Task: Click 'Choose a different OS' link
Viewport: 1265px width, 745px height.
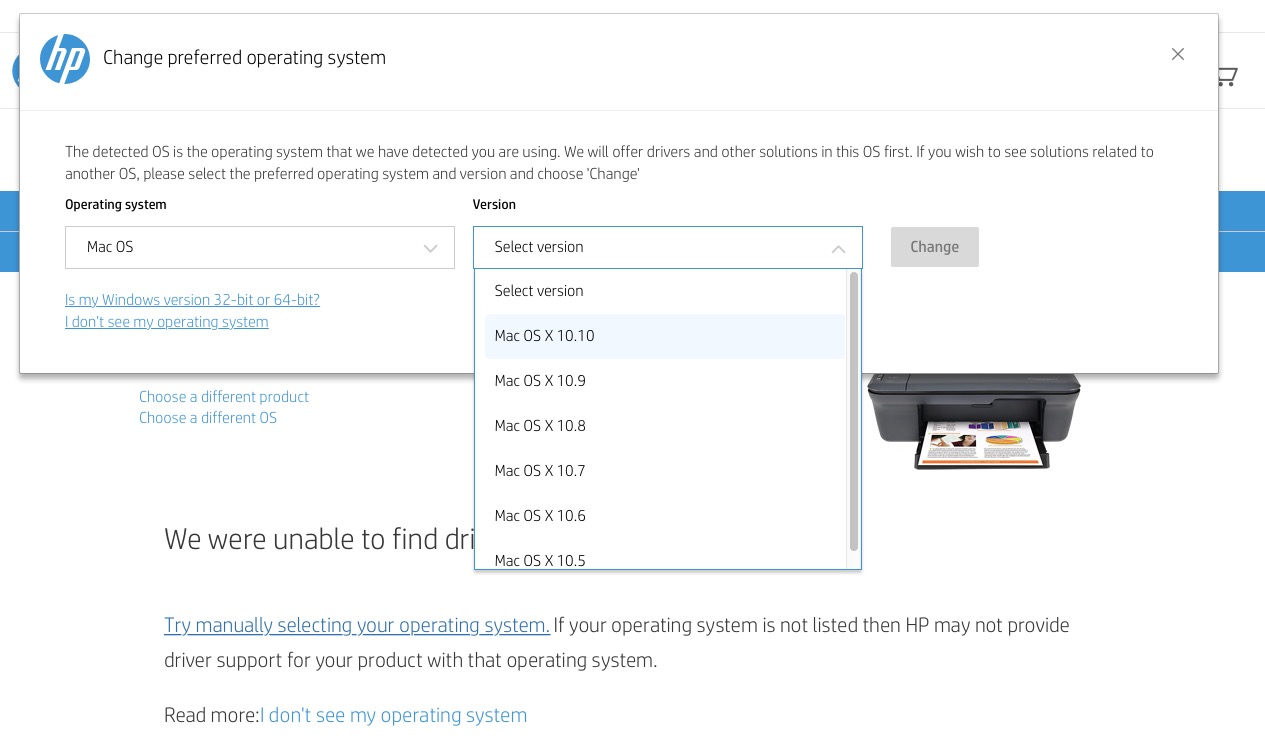Action: 208,418
